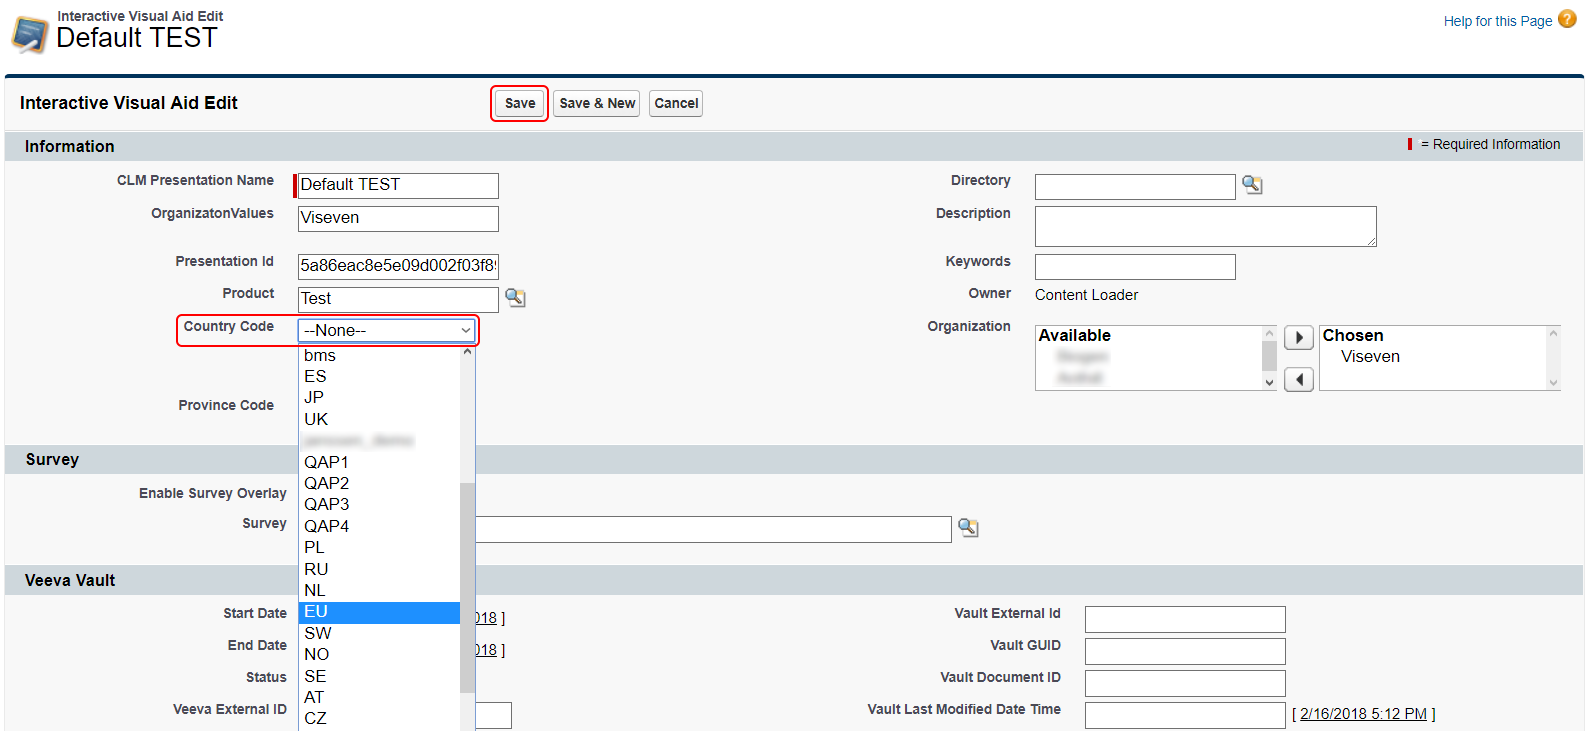Expand the Country Code dropdown
1590x731 pixels.
[387, 330]
